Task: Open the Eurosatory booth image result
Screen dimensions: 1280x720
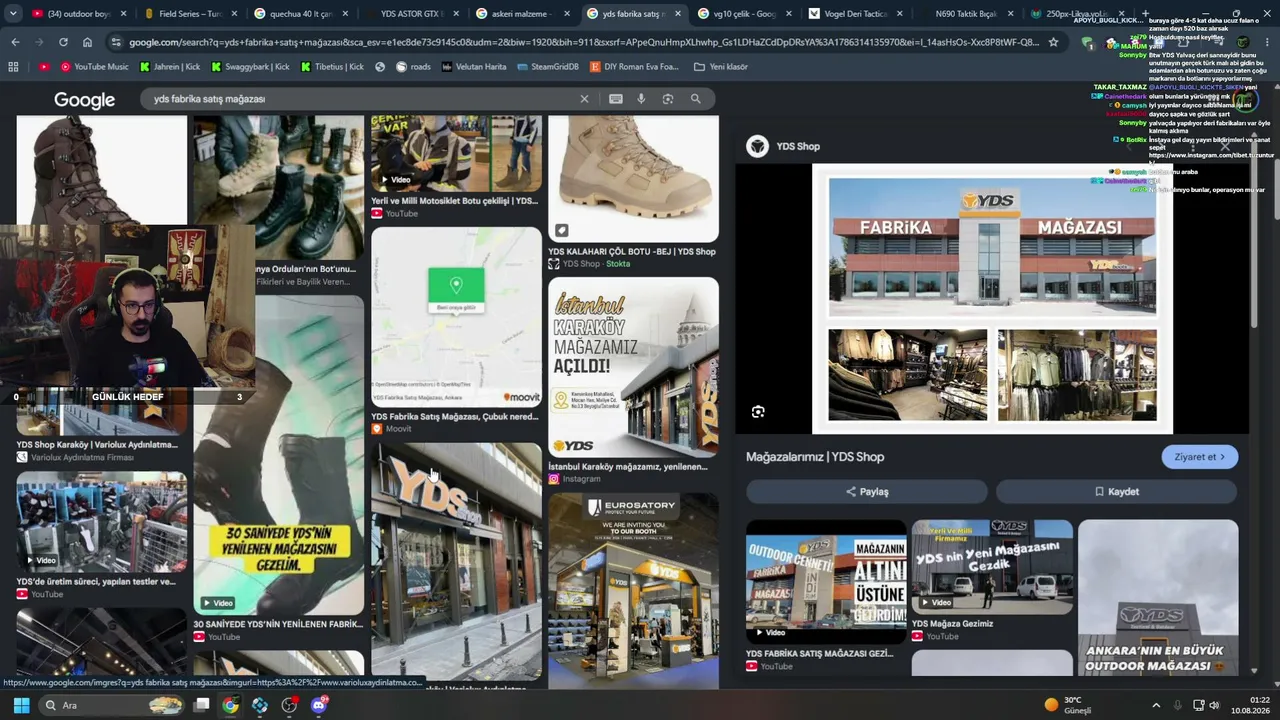Action: pyautogui.click(x=633, y=589)
